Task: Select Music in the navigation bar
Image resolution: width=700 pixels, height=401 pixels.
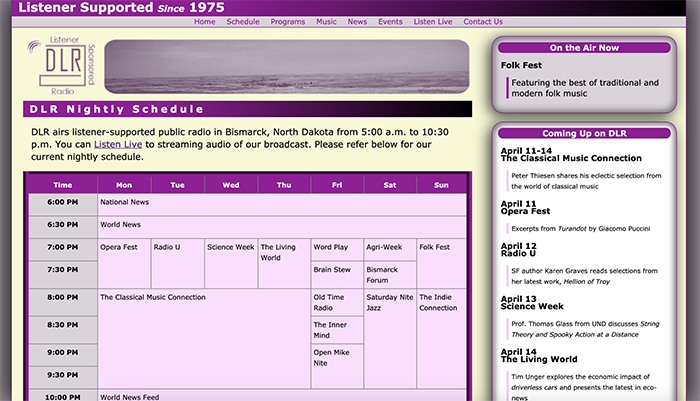Action: coord(326,21)
